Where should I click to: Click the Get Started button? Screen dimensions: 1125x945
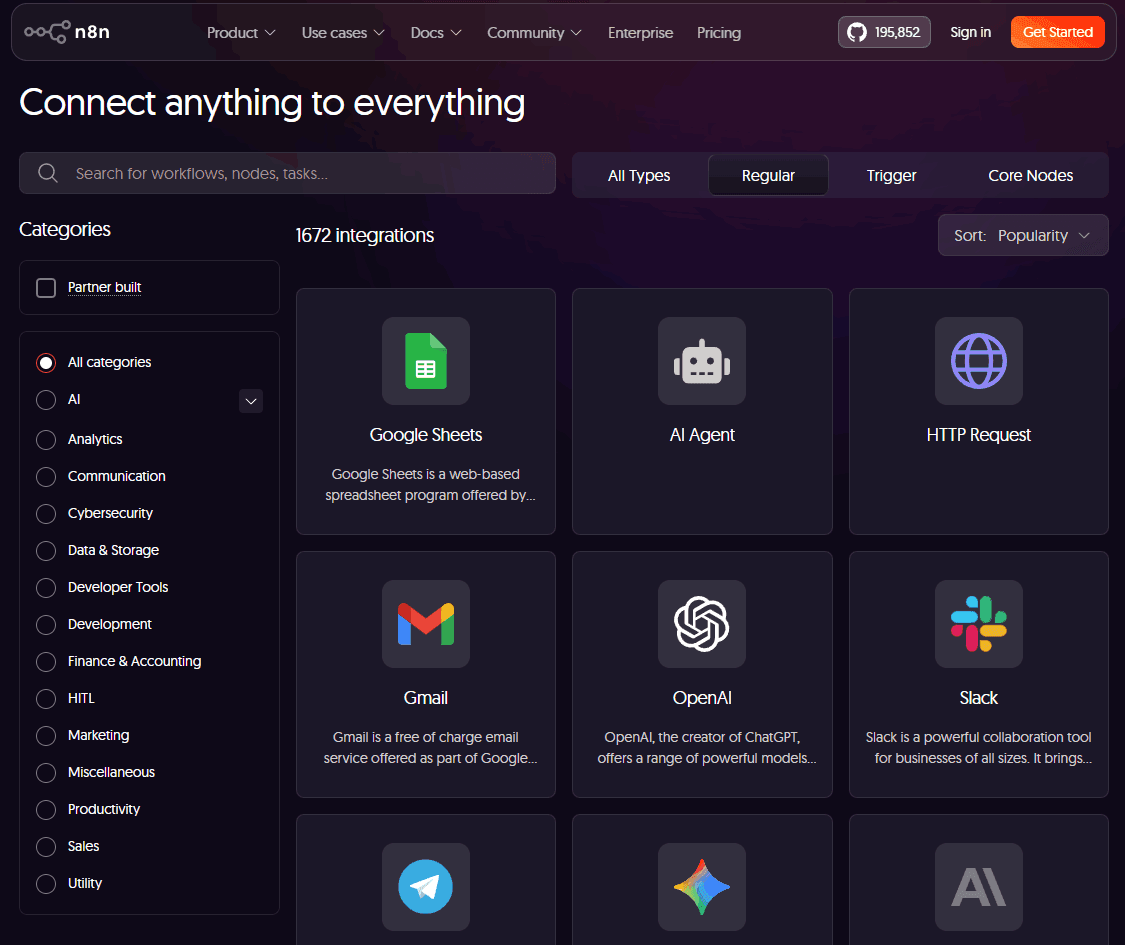(1058, 32)
